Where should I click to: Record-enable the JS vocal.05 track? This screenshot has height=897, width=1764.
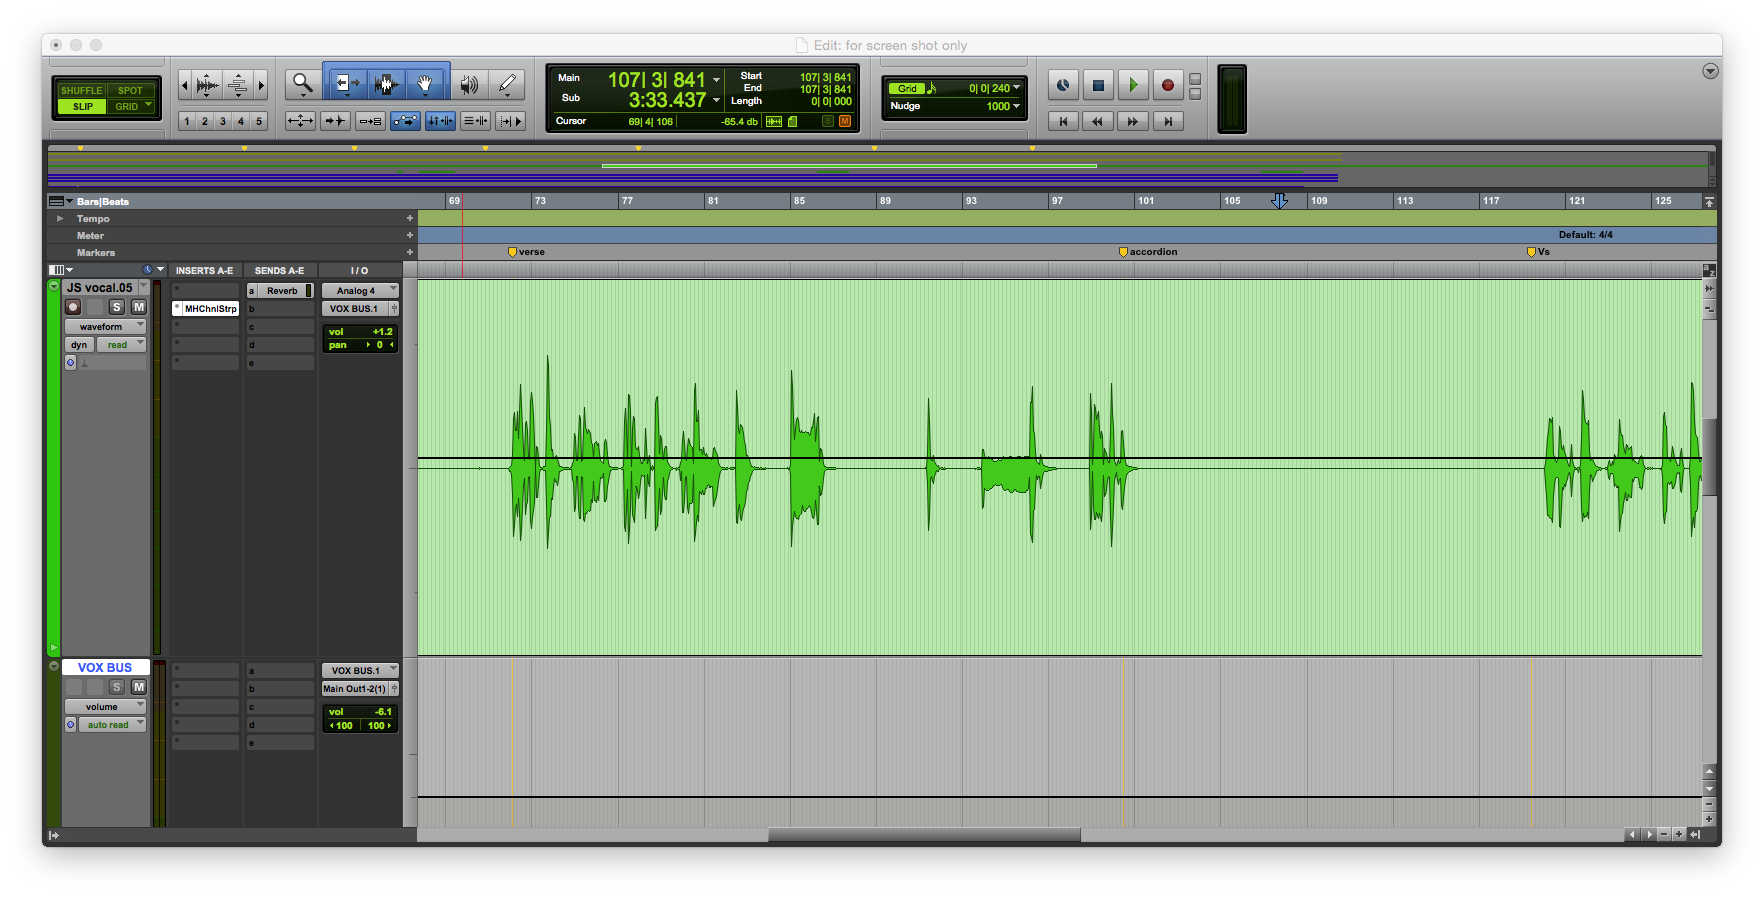73,307
